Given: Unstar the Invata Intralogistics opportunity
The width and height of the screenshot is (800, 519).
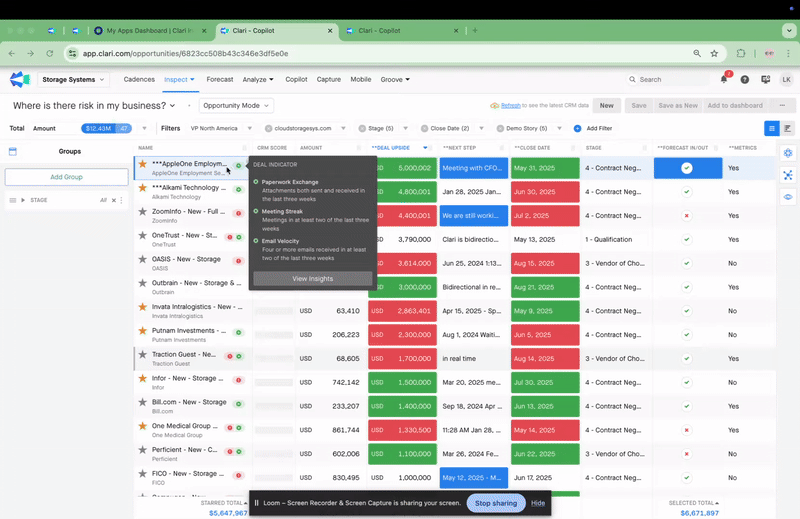Looking at the screenshot, I should [143, 307].
